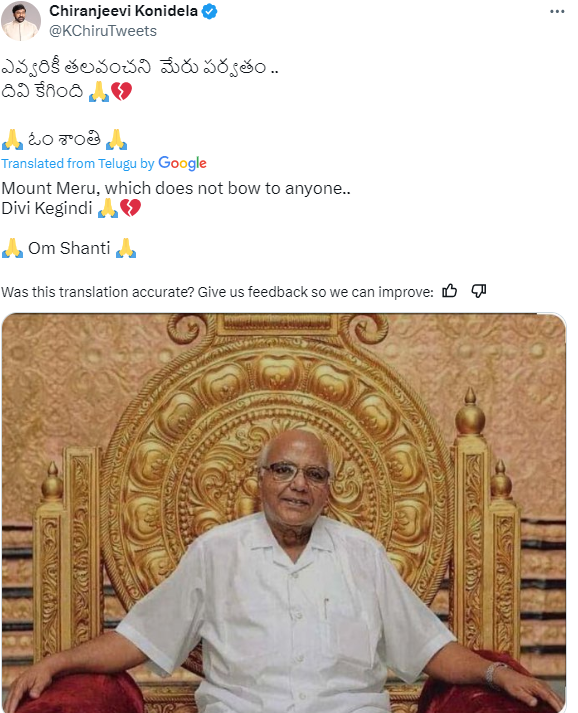Click the original Telugu tweet's first line
Viewport: 578px width, 713px height.
[140, 67]
